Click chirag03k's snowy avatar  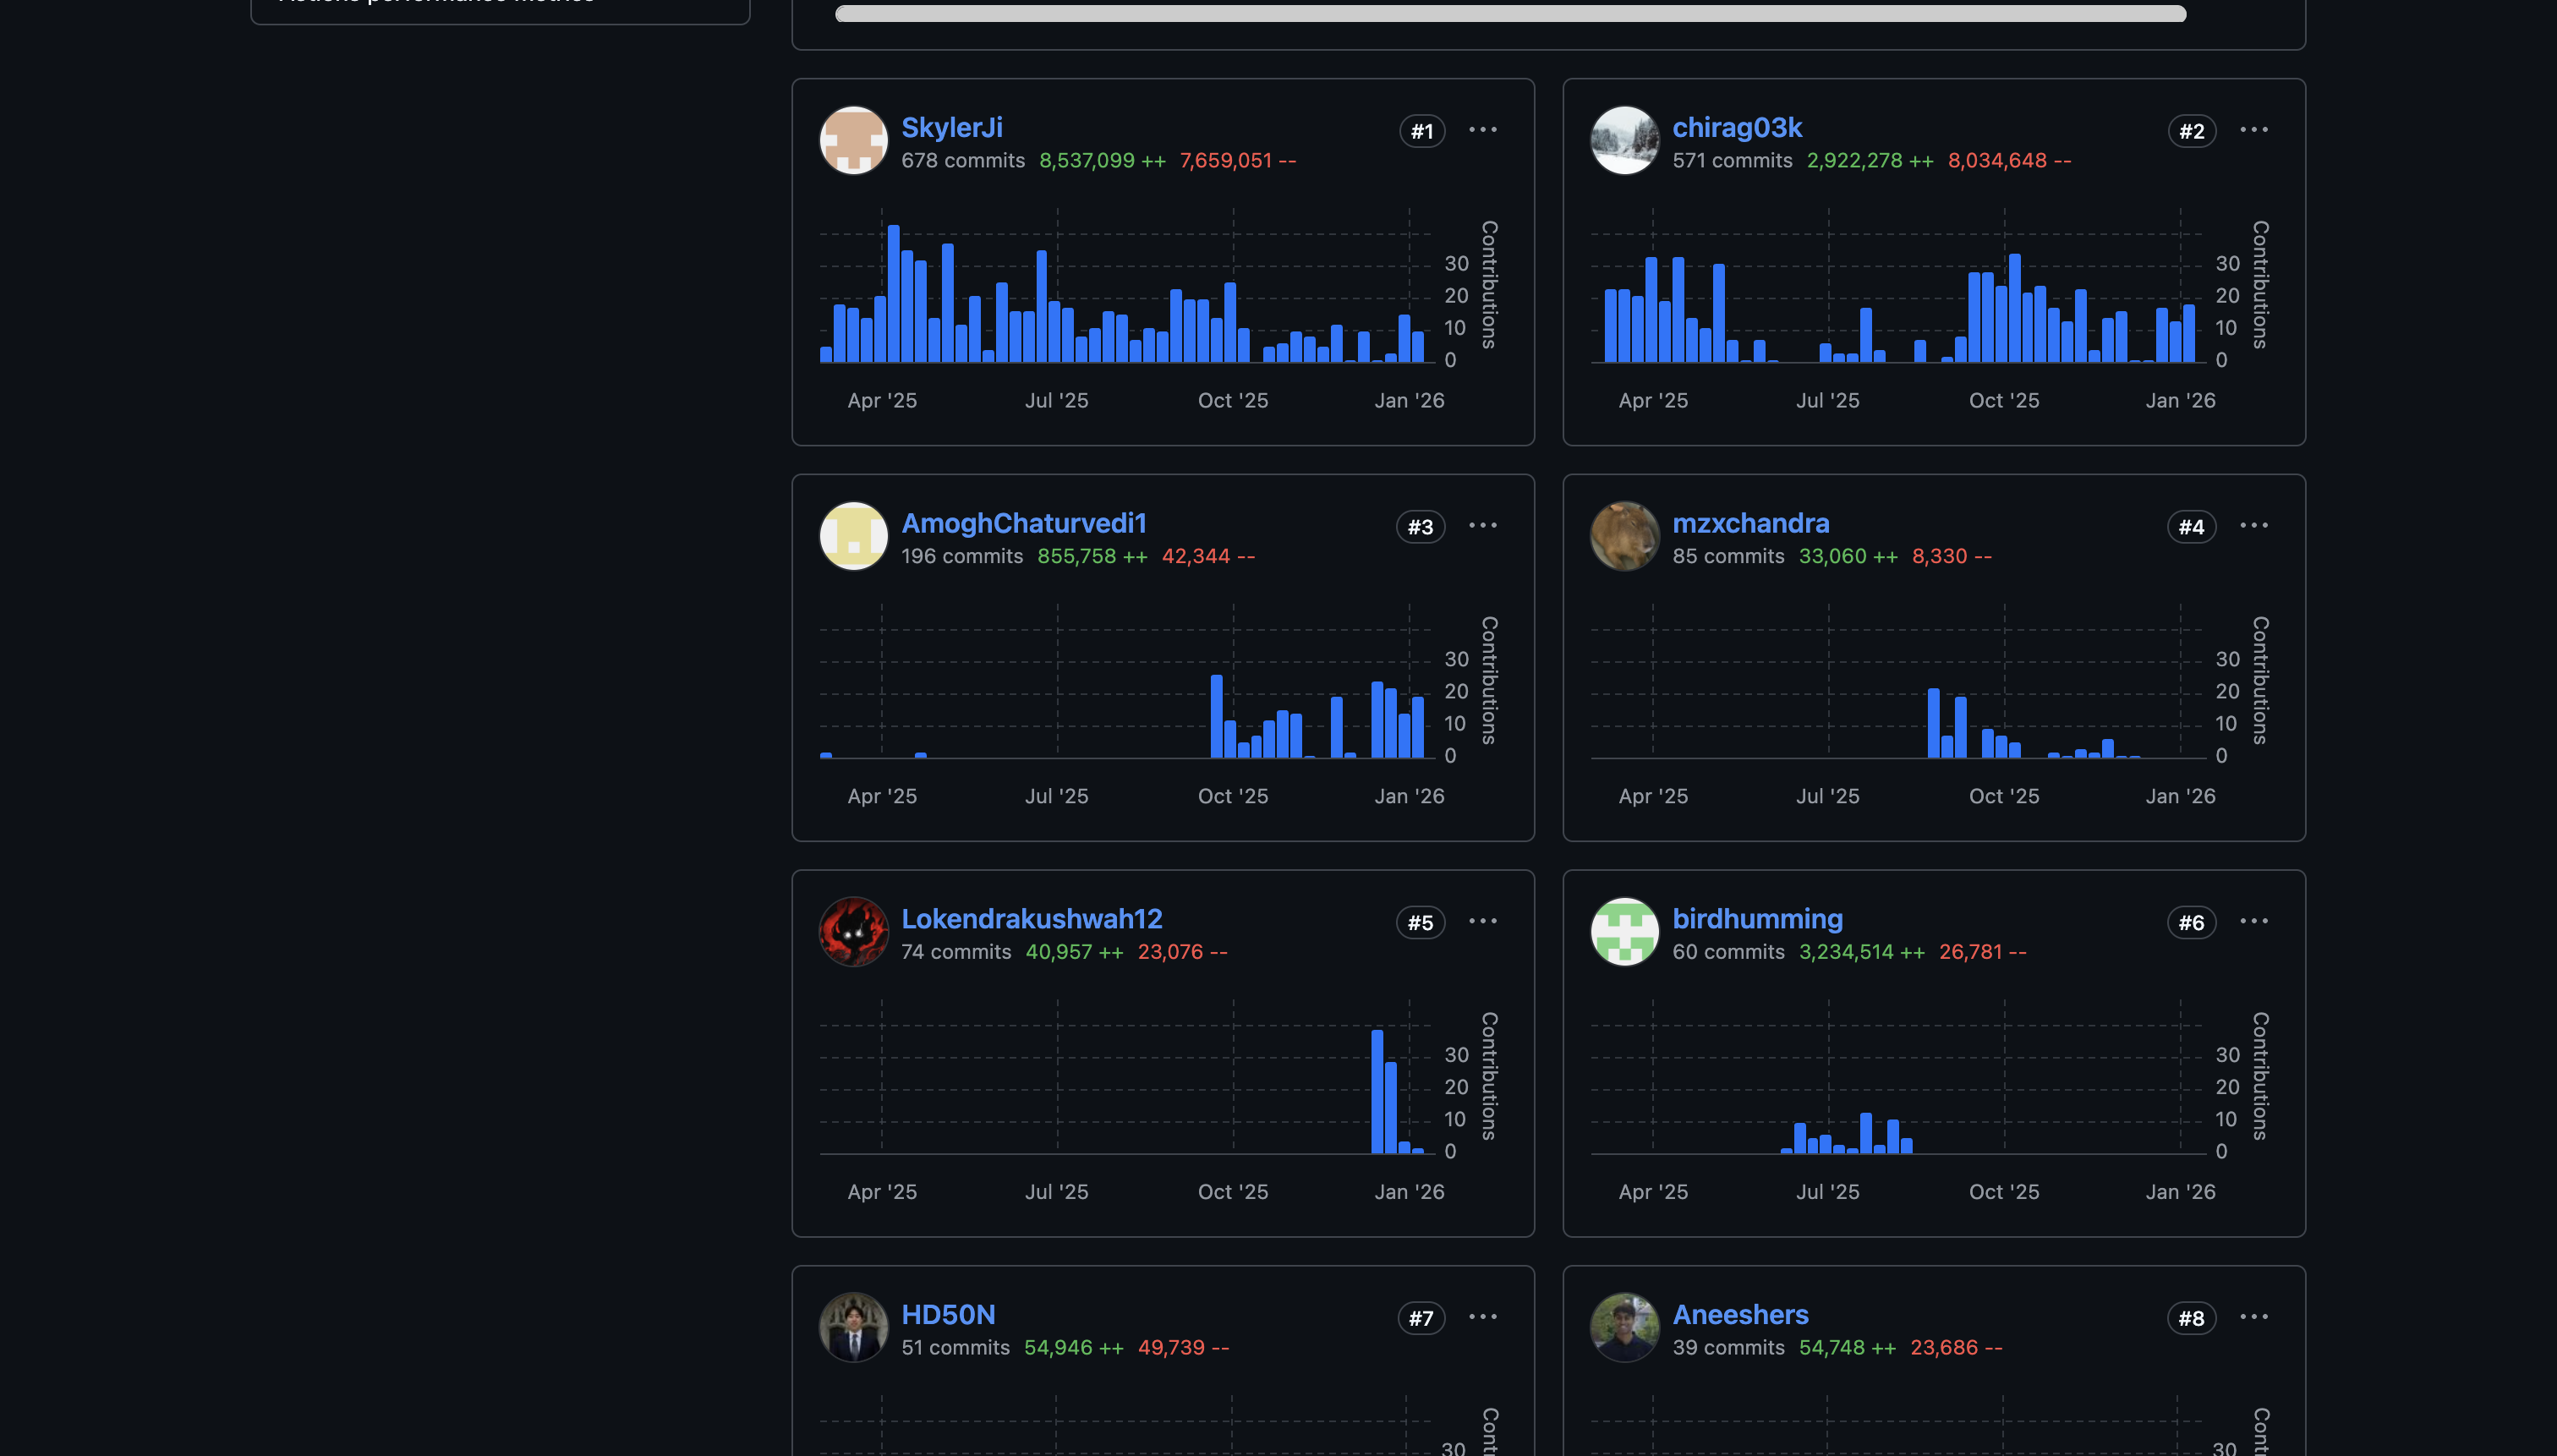[x=1624, y=141]
